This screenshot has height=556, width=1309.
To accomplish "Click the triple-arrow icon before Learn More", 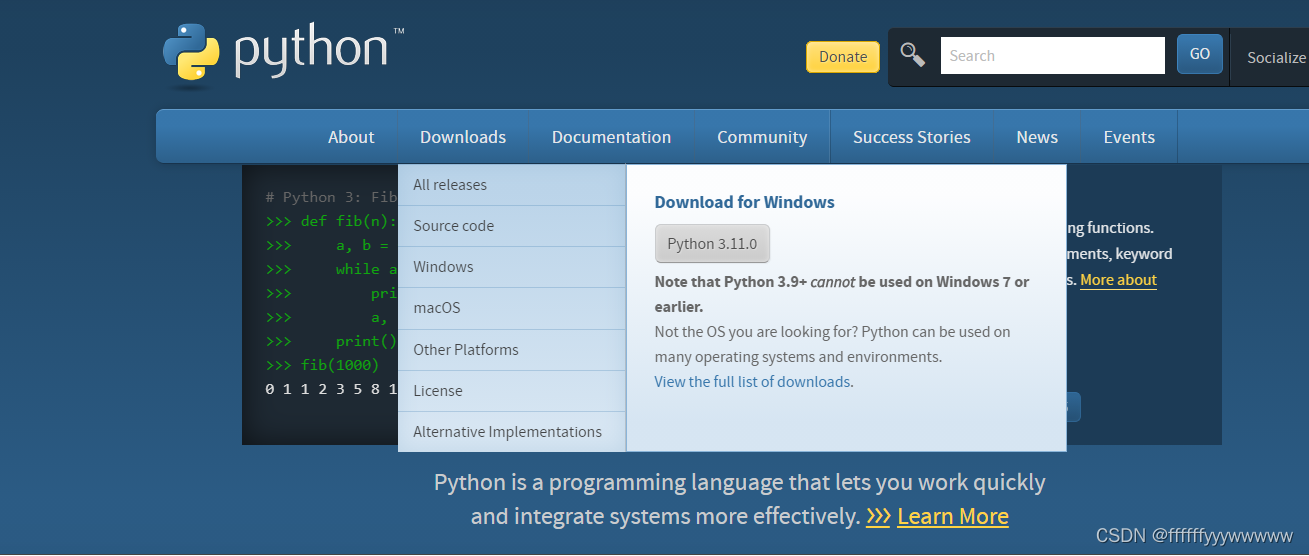I will point(878,517).
